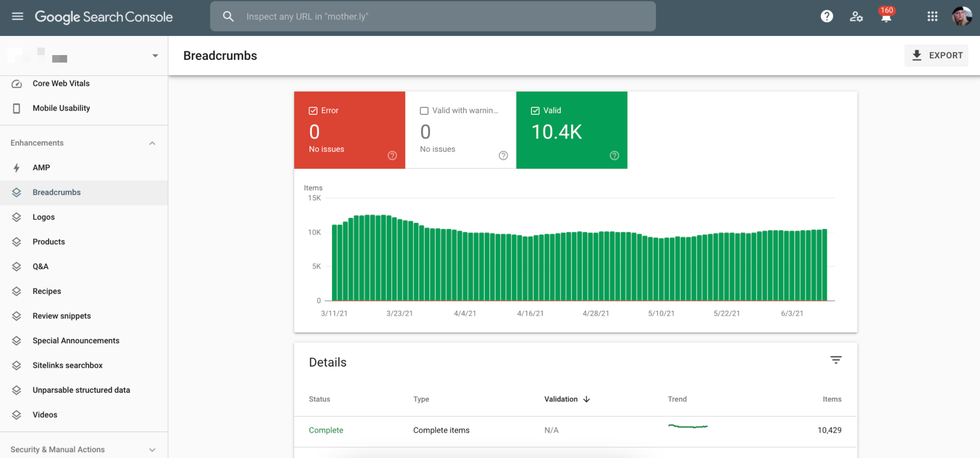Uncheck the Valid checkbox
The image size is (980, 458).
[535, 111]
